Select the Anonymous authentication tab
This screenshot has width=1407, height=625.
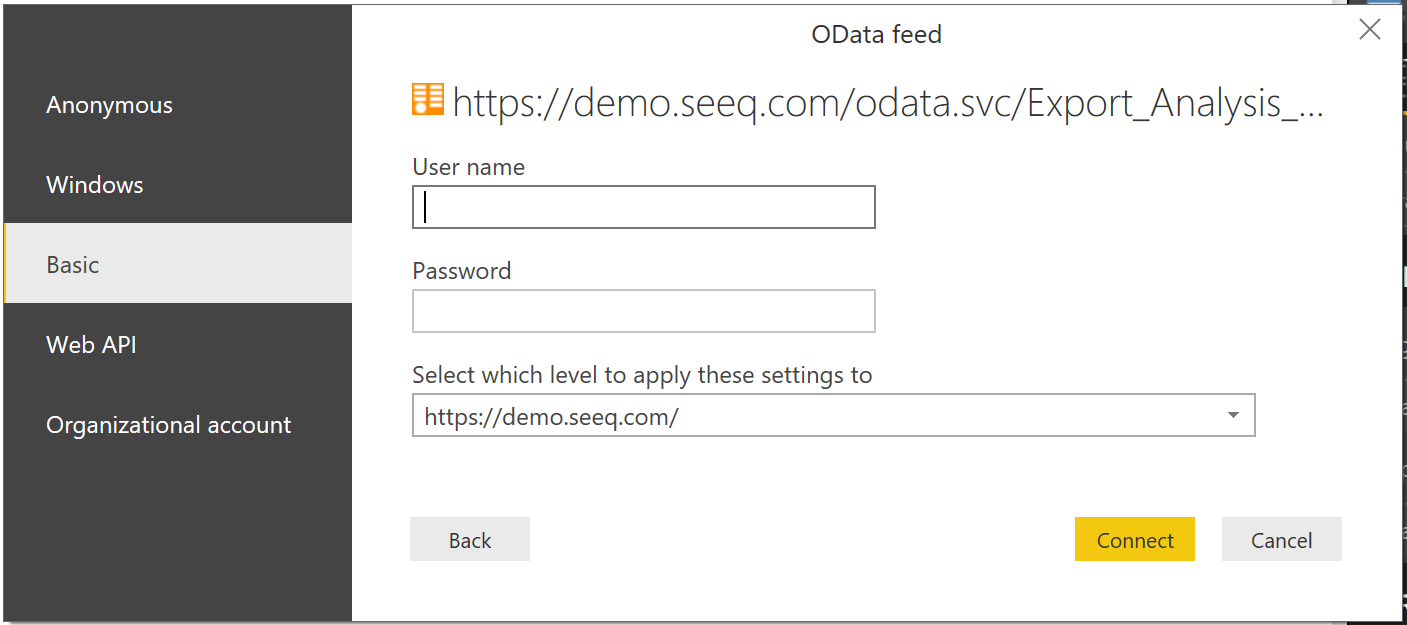coord(109,105)
